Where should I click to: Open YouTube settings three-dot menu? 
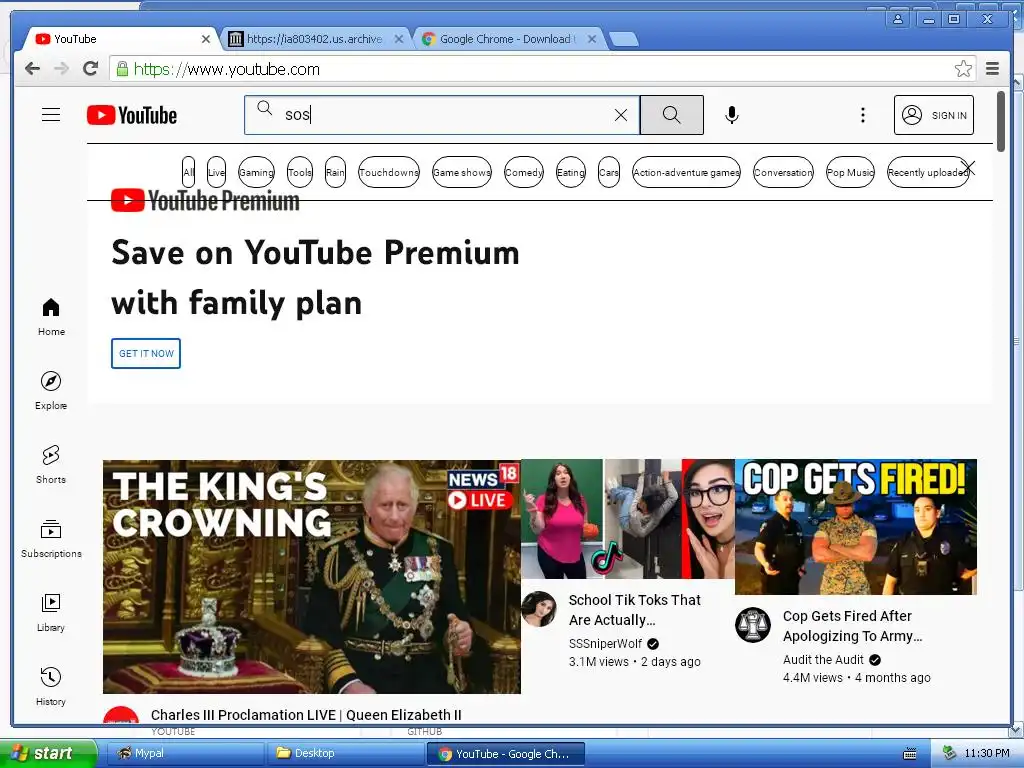coord(863,115)
